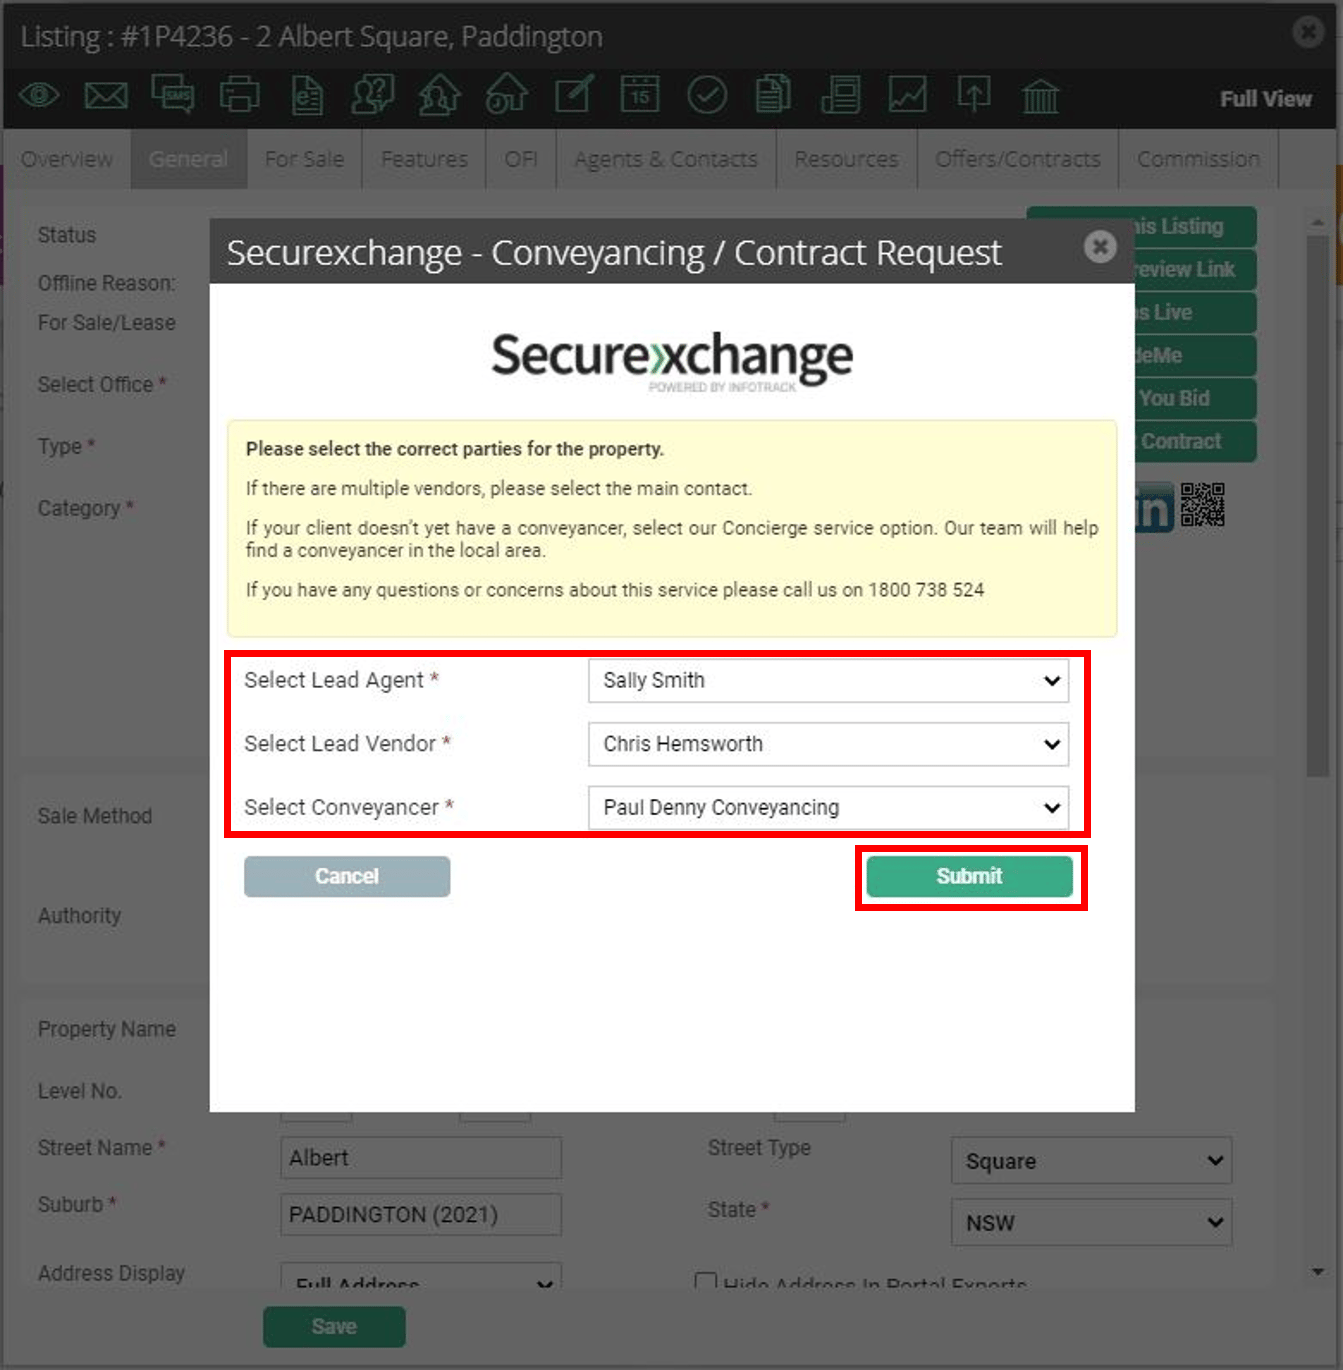
Task: Toggle Hide Address In Portal Exports checkbox
Action: [706, 1281]
